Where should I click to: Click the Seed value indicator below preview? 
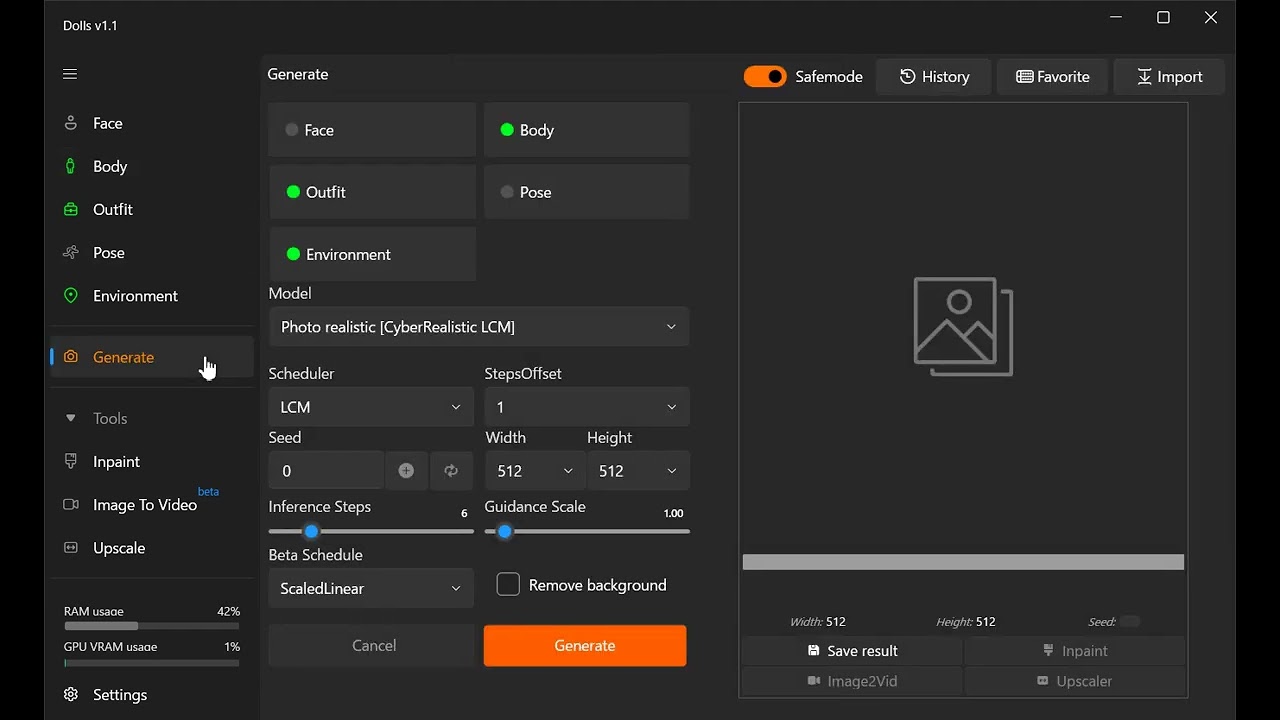click(1129, 621)
